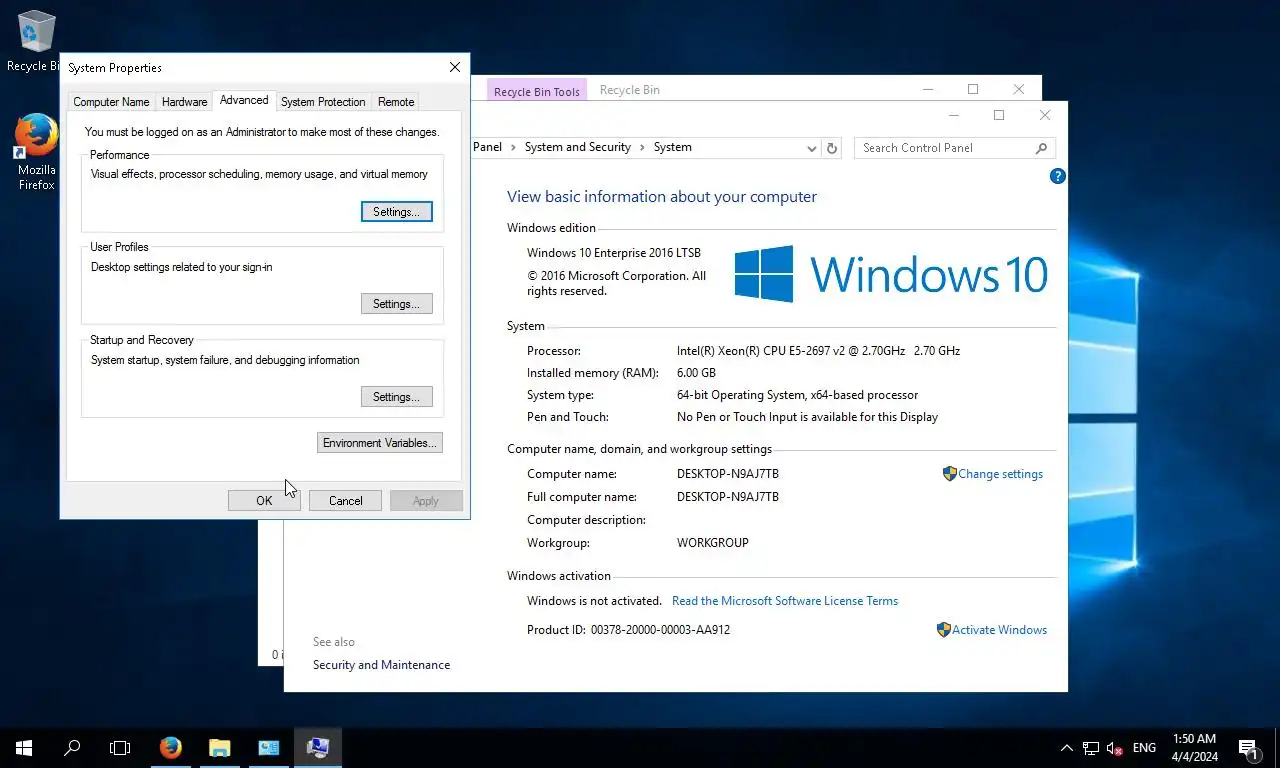Click the Panel breadcrumb item
Screen dimensions: 1280x768
[x=487, y=147]
